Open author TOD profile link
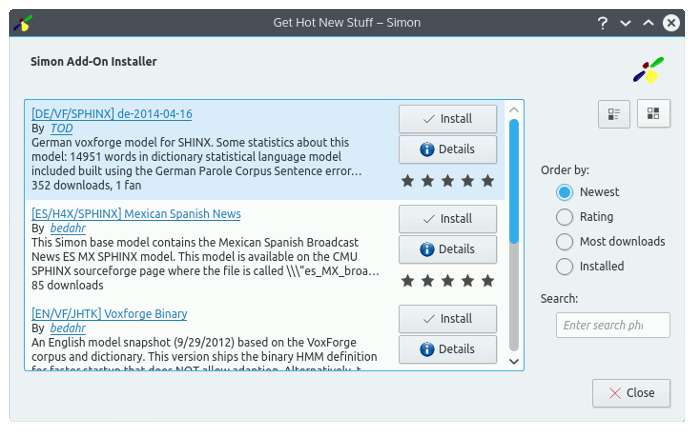Viewport: 700px width, 437px height. pyautogui.click(x=61, y=128)
